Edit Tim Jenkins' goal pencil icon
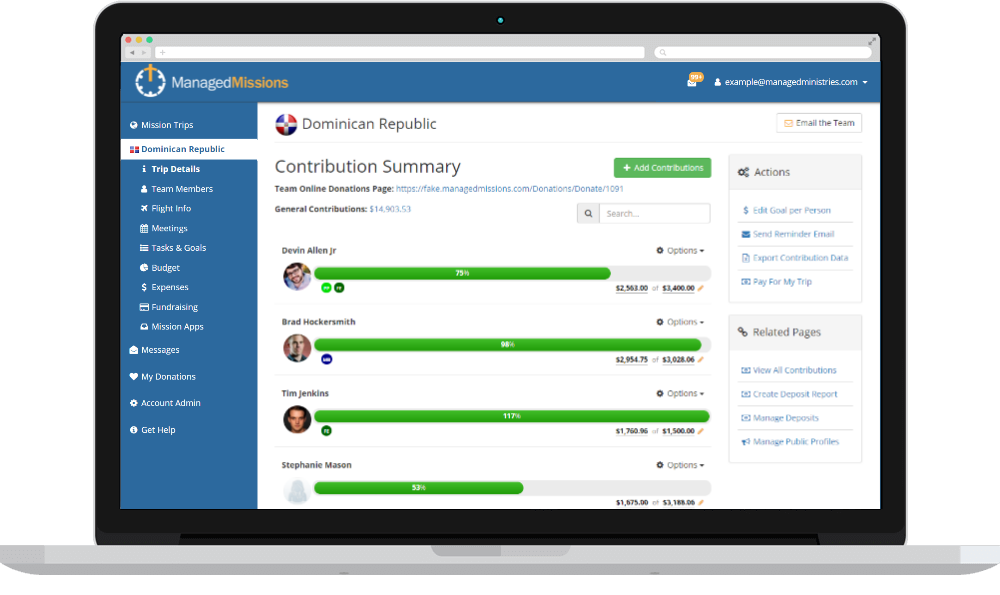The width and height of the screenshot is (1000, 595). [700, 431]
